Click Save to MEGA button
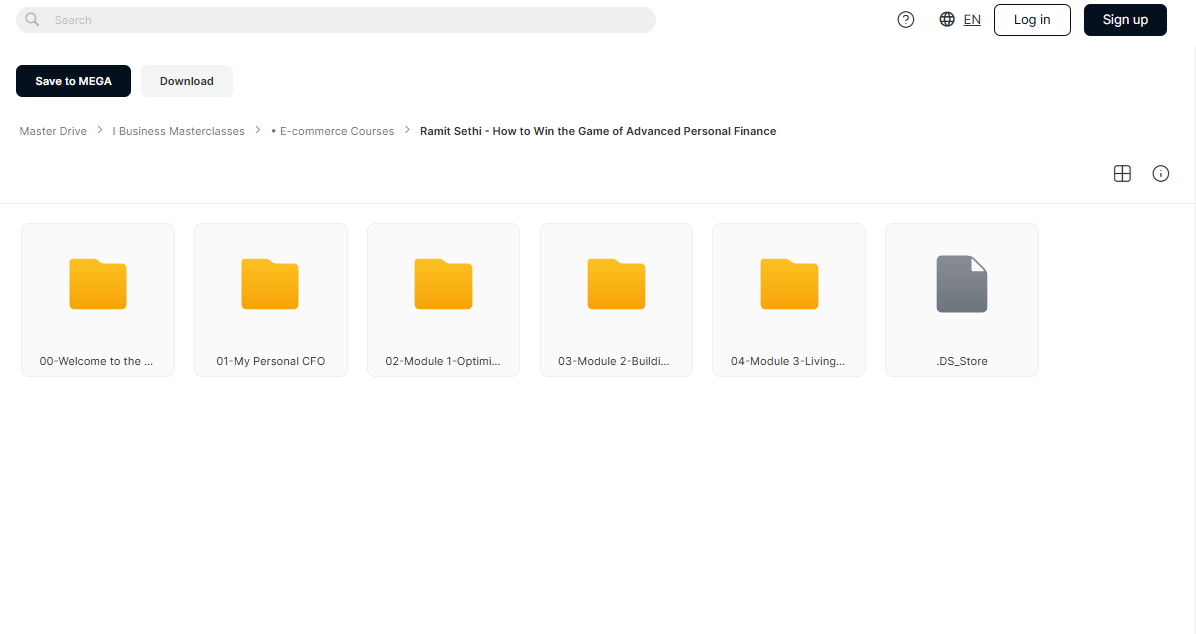 coord(73,81)
